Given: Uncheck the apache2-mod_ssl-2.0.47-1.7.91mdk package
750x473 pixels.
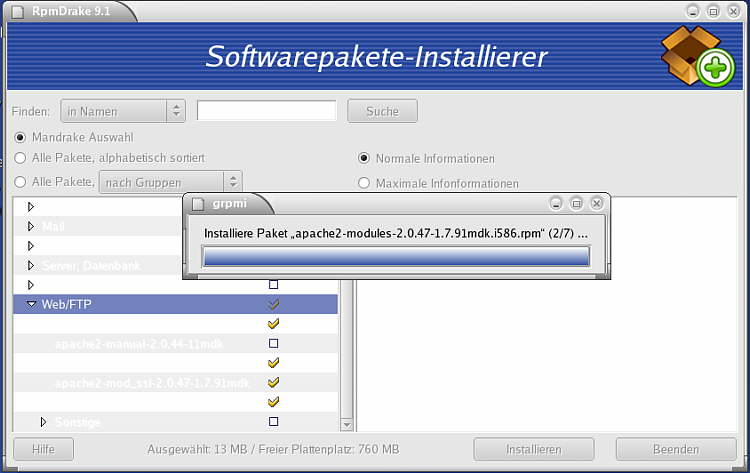Looking at the screenshot, I should [274, 383].
